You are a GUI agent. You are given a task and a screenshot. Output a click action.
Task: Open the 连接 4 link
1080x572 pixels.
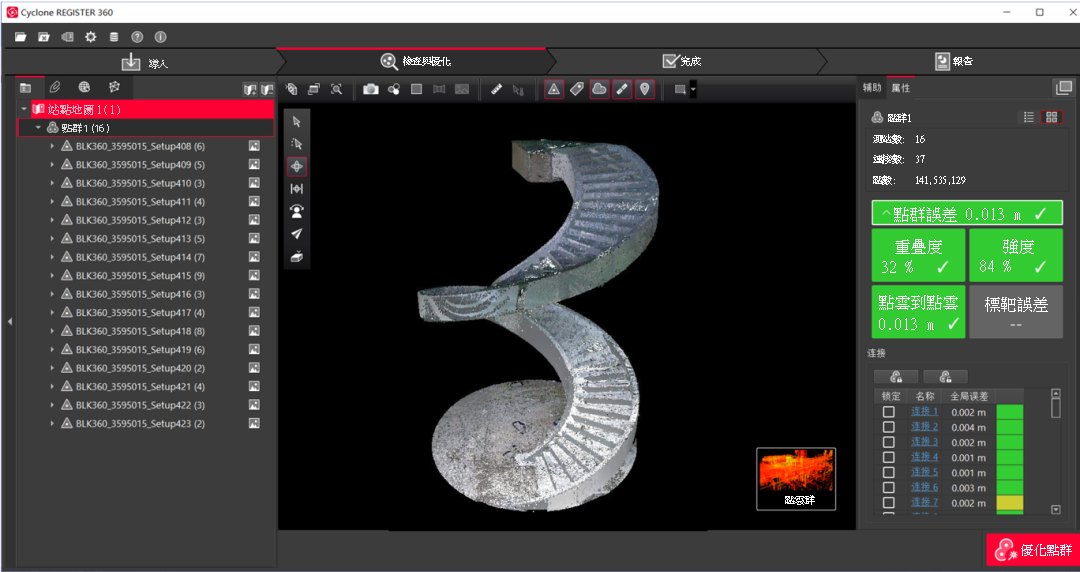click(924, 458)
